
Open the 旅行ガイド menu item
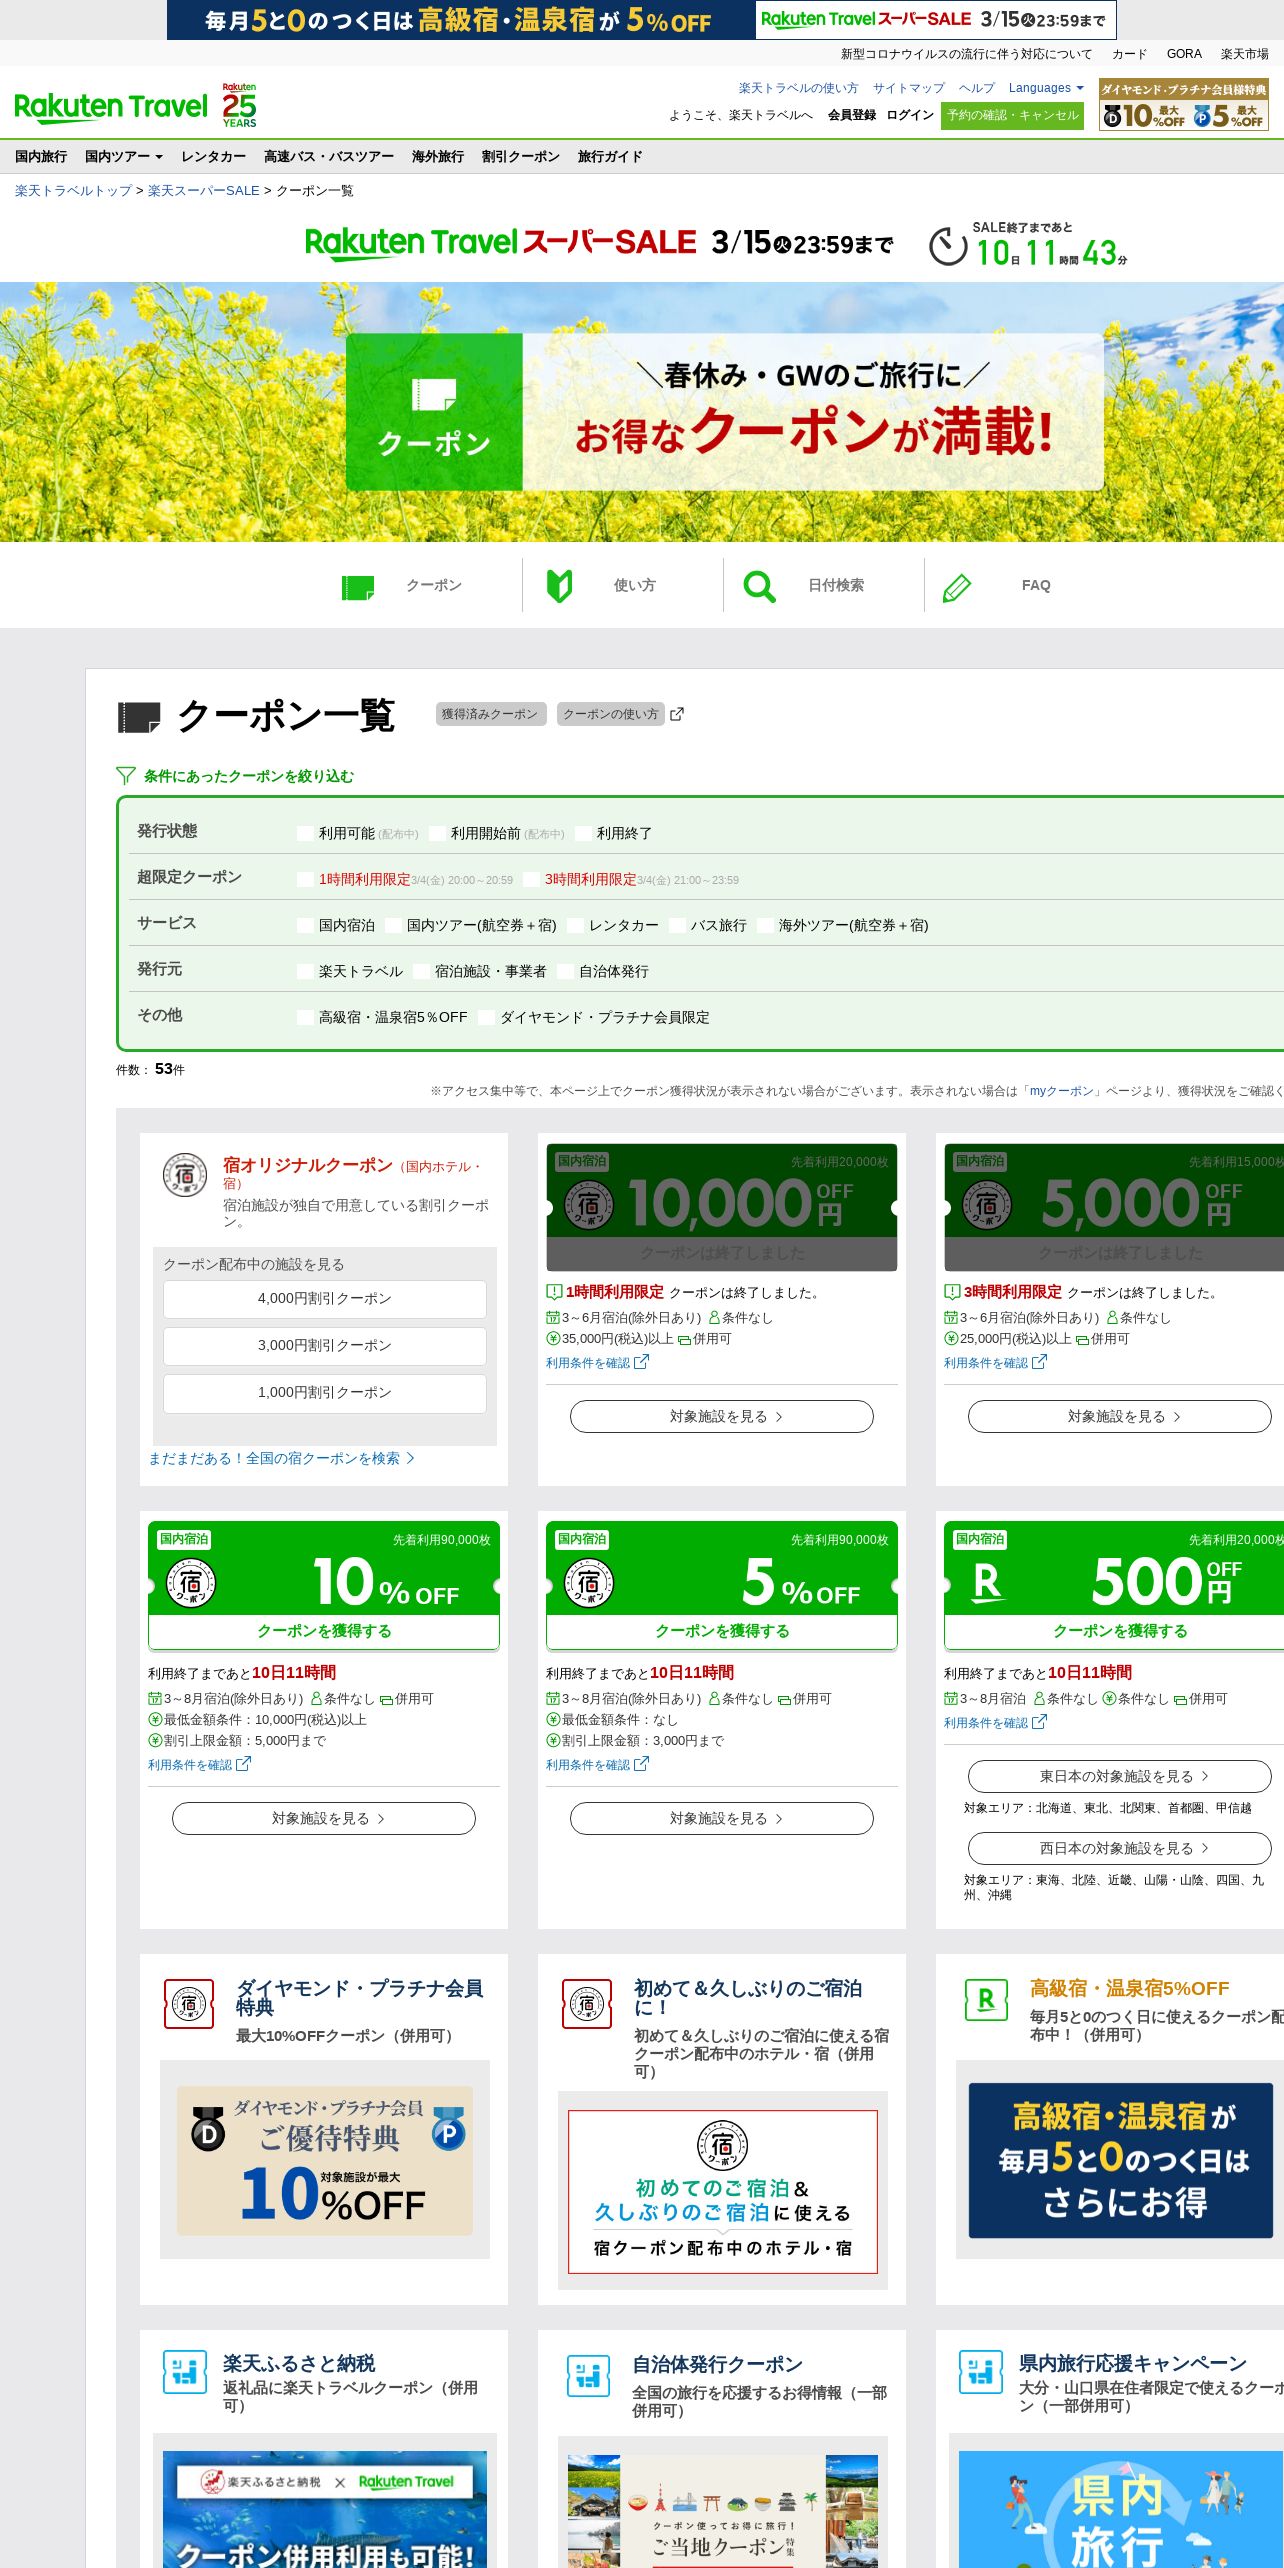(610, 156)
